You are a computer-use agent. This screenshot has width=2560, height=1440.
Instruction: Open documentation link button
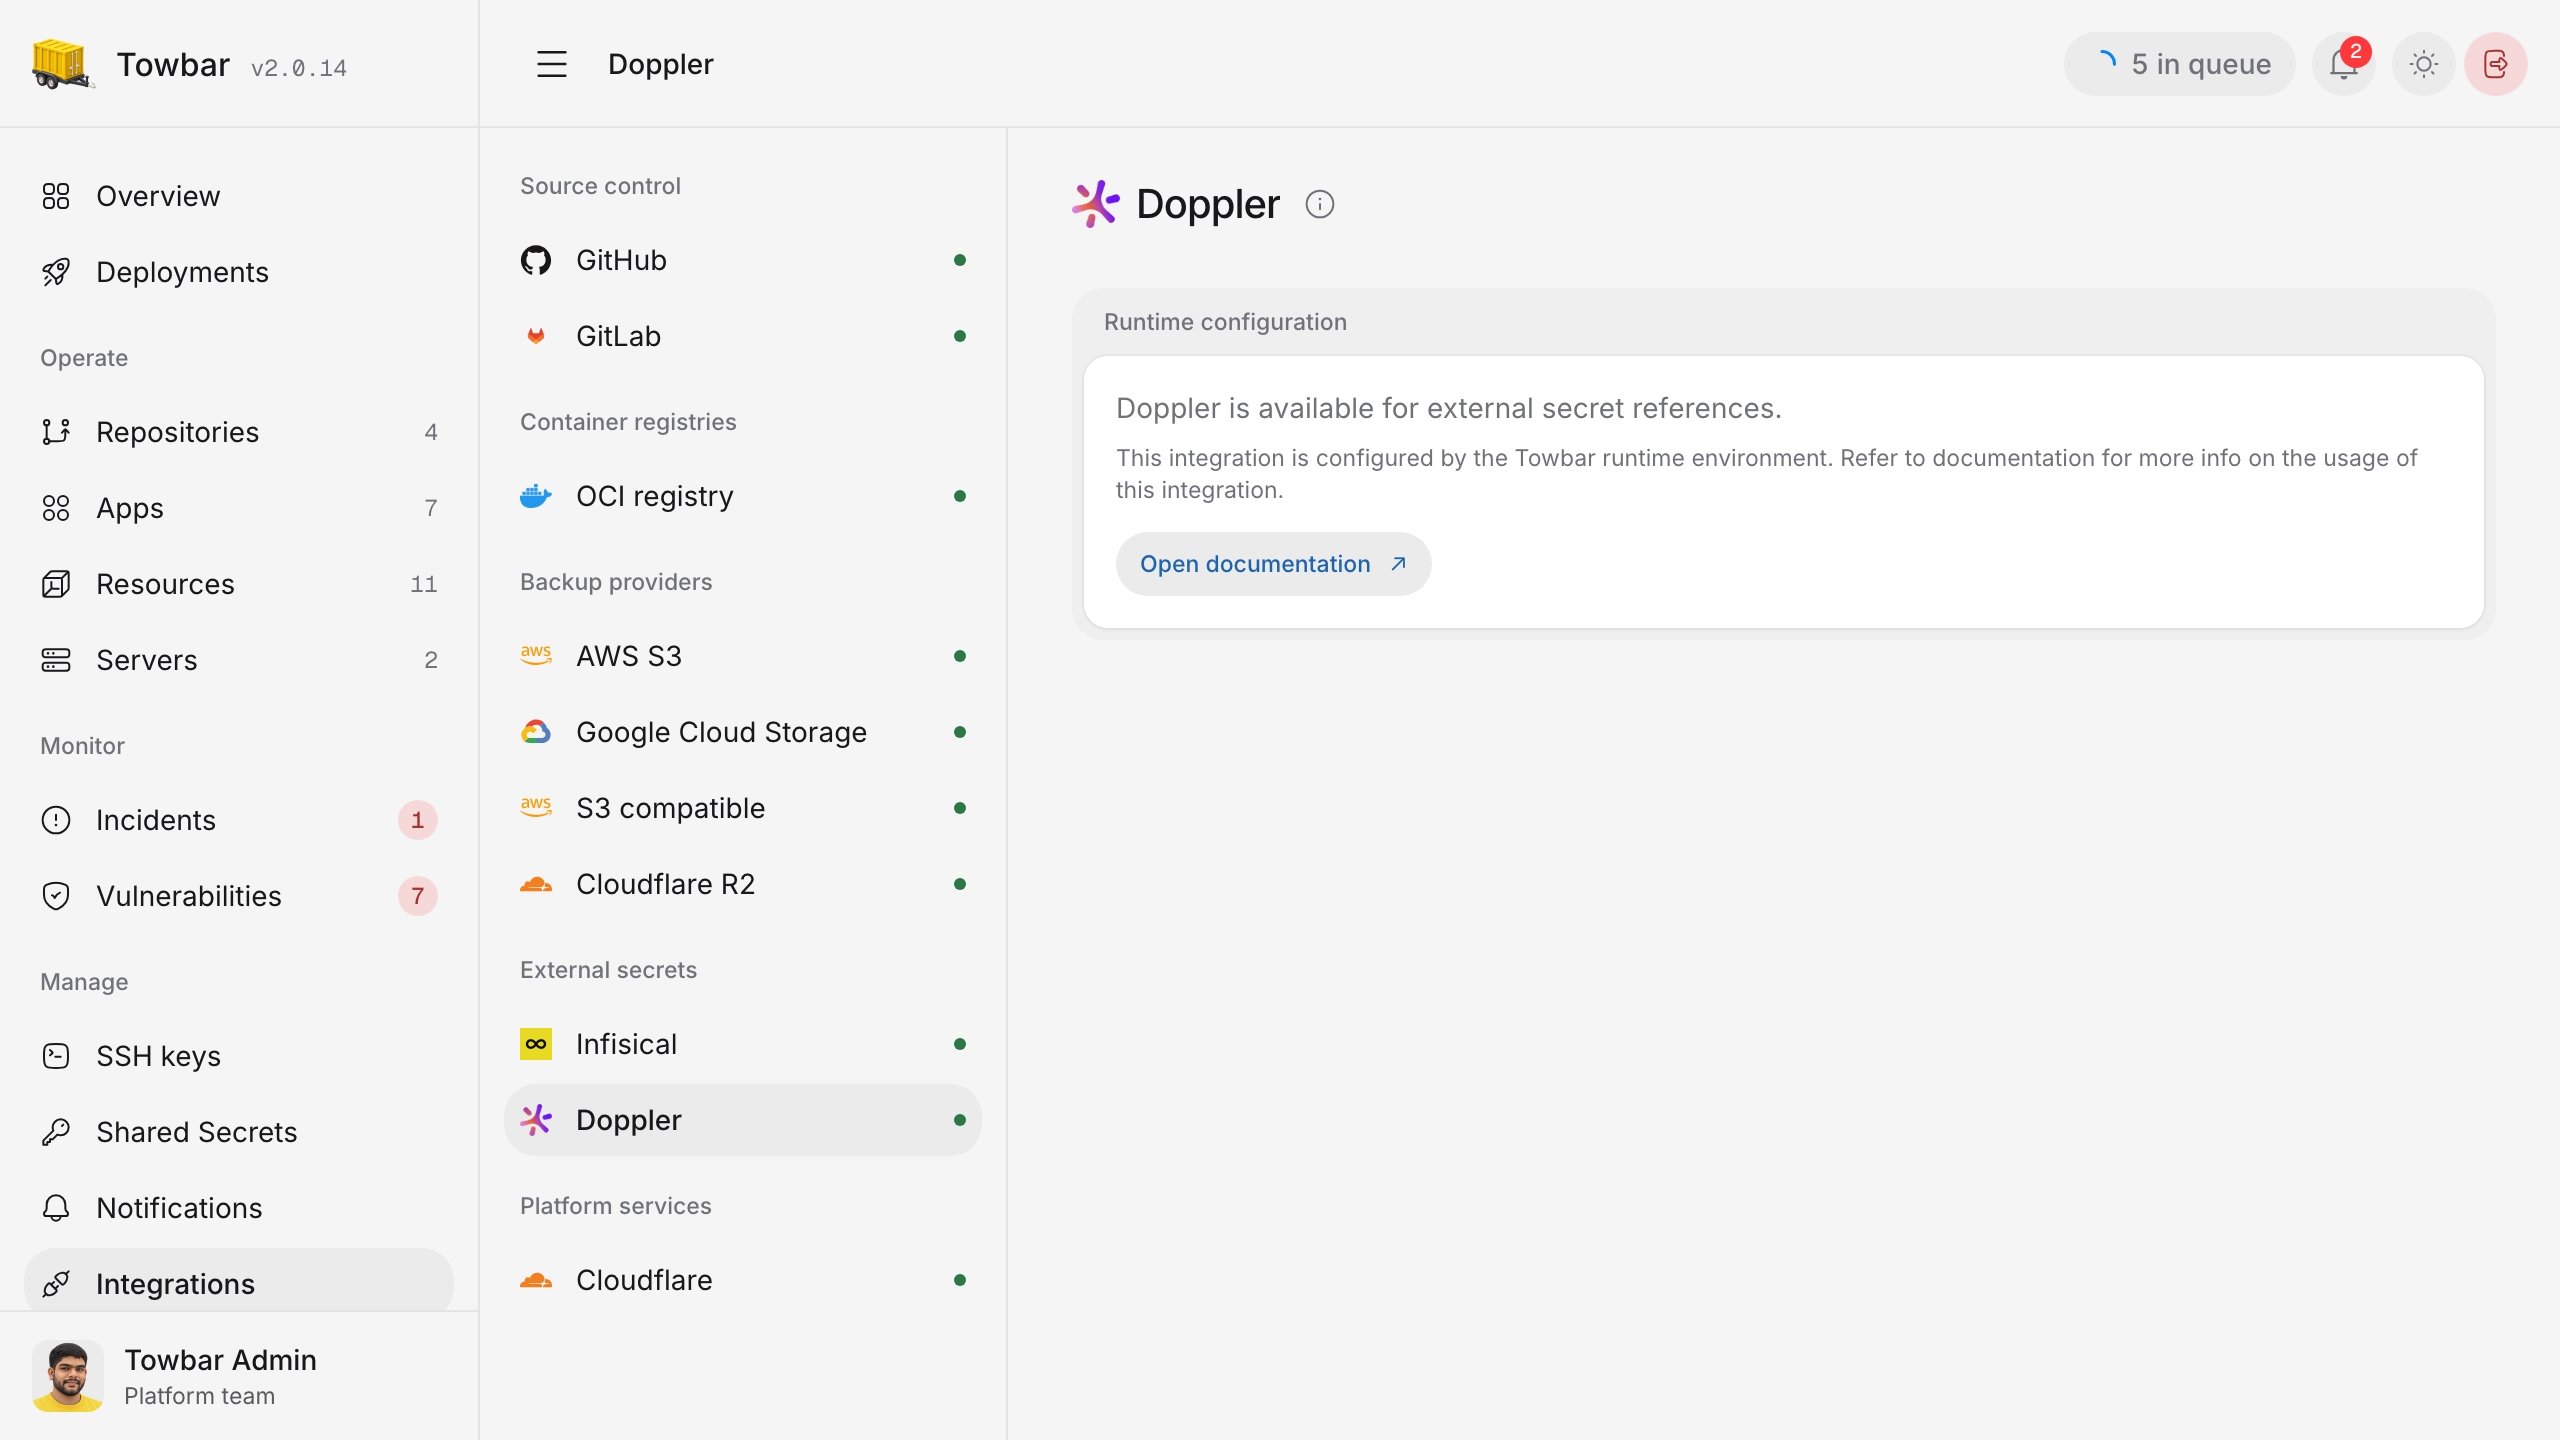point(1273,564)
